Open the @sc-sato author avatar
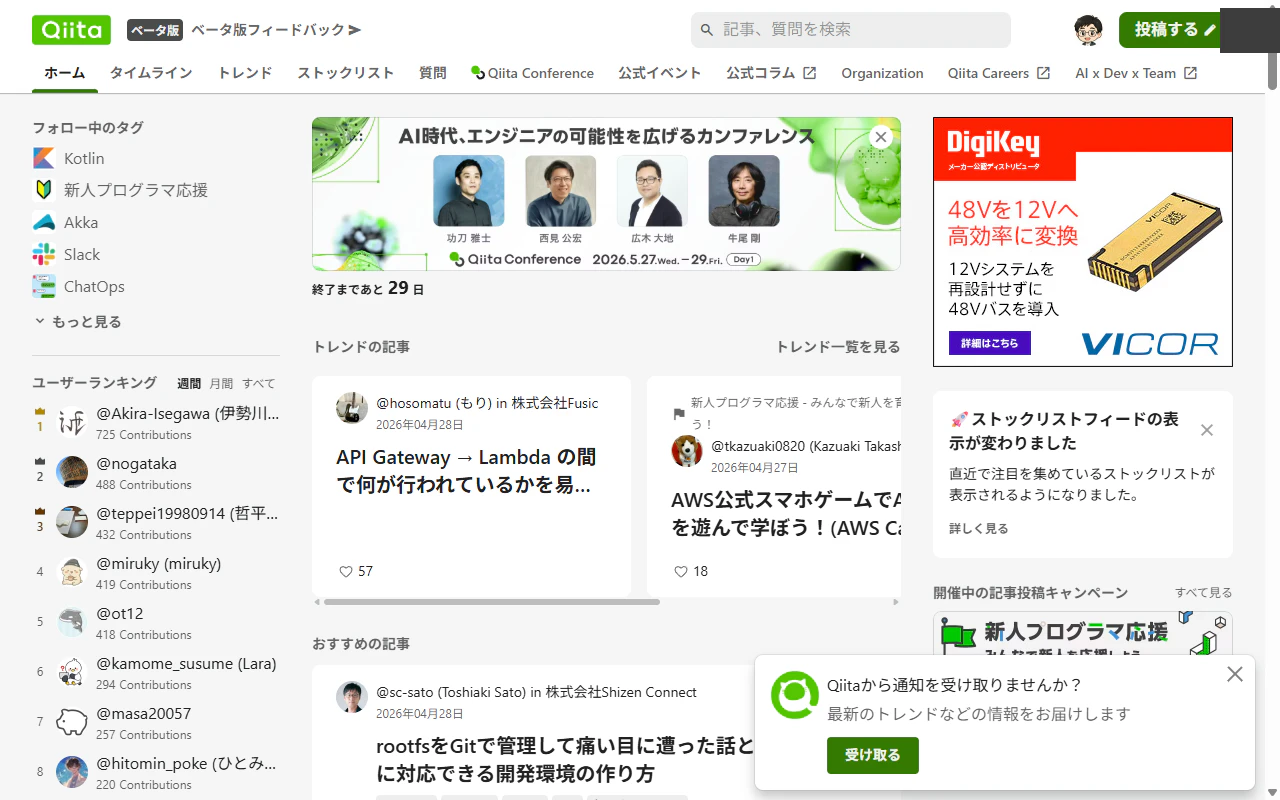 click(352, 697)
